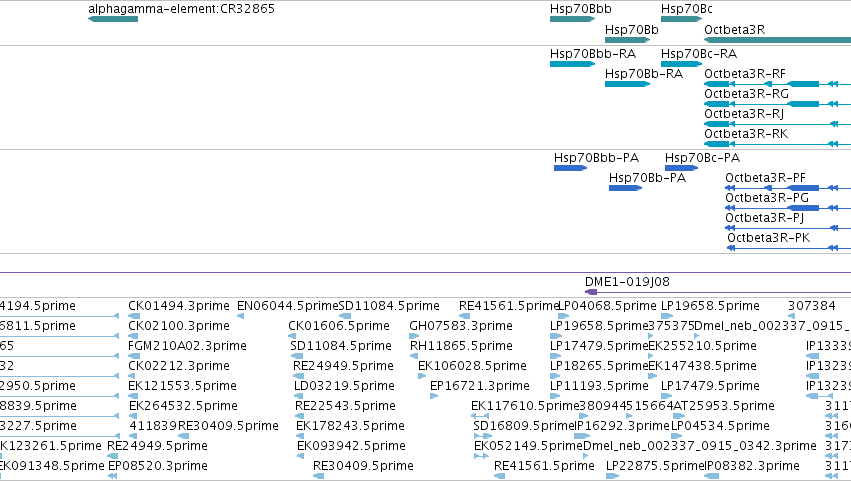This screenshot has width=851, height=481.
Task: Click the alphagamma-element:CR32865 gene label
Action: coord(181,9)
